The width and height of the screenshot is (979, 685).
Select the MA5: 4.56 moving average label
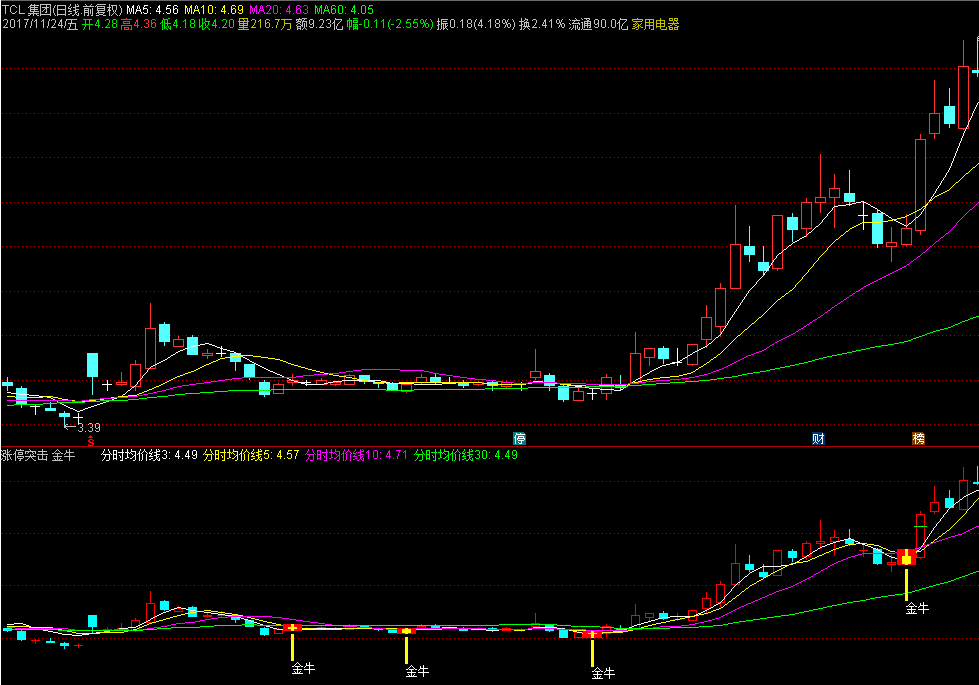coord(152,10)
